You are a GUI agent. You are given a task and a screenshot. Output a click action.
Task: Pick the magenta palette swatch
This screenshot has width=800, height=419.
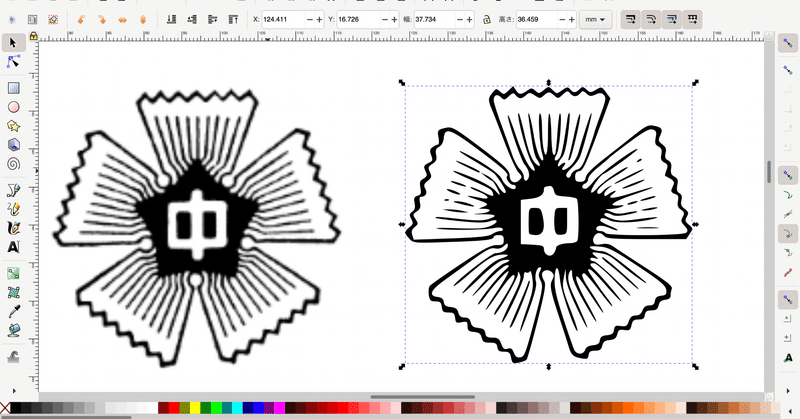(x=279, y=408)
